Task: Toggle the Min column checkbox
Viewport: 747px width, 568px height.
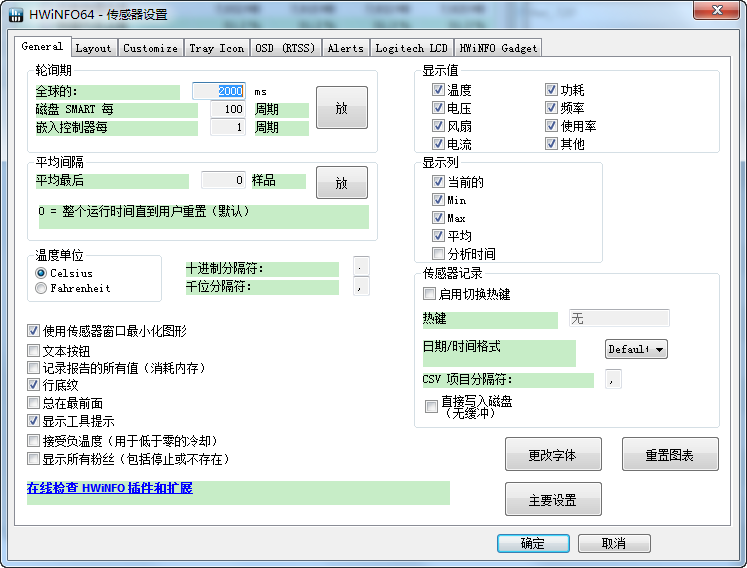Action: (x=438, y=200)
